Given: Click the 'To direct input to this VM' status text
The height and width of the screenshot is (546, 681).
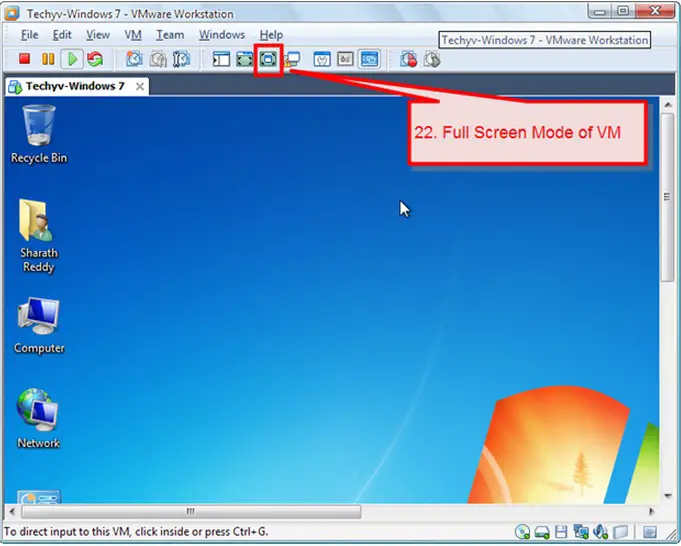Looking at the screenshot, I should pos(136,532).
